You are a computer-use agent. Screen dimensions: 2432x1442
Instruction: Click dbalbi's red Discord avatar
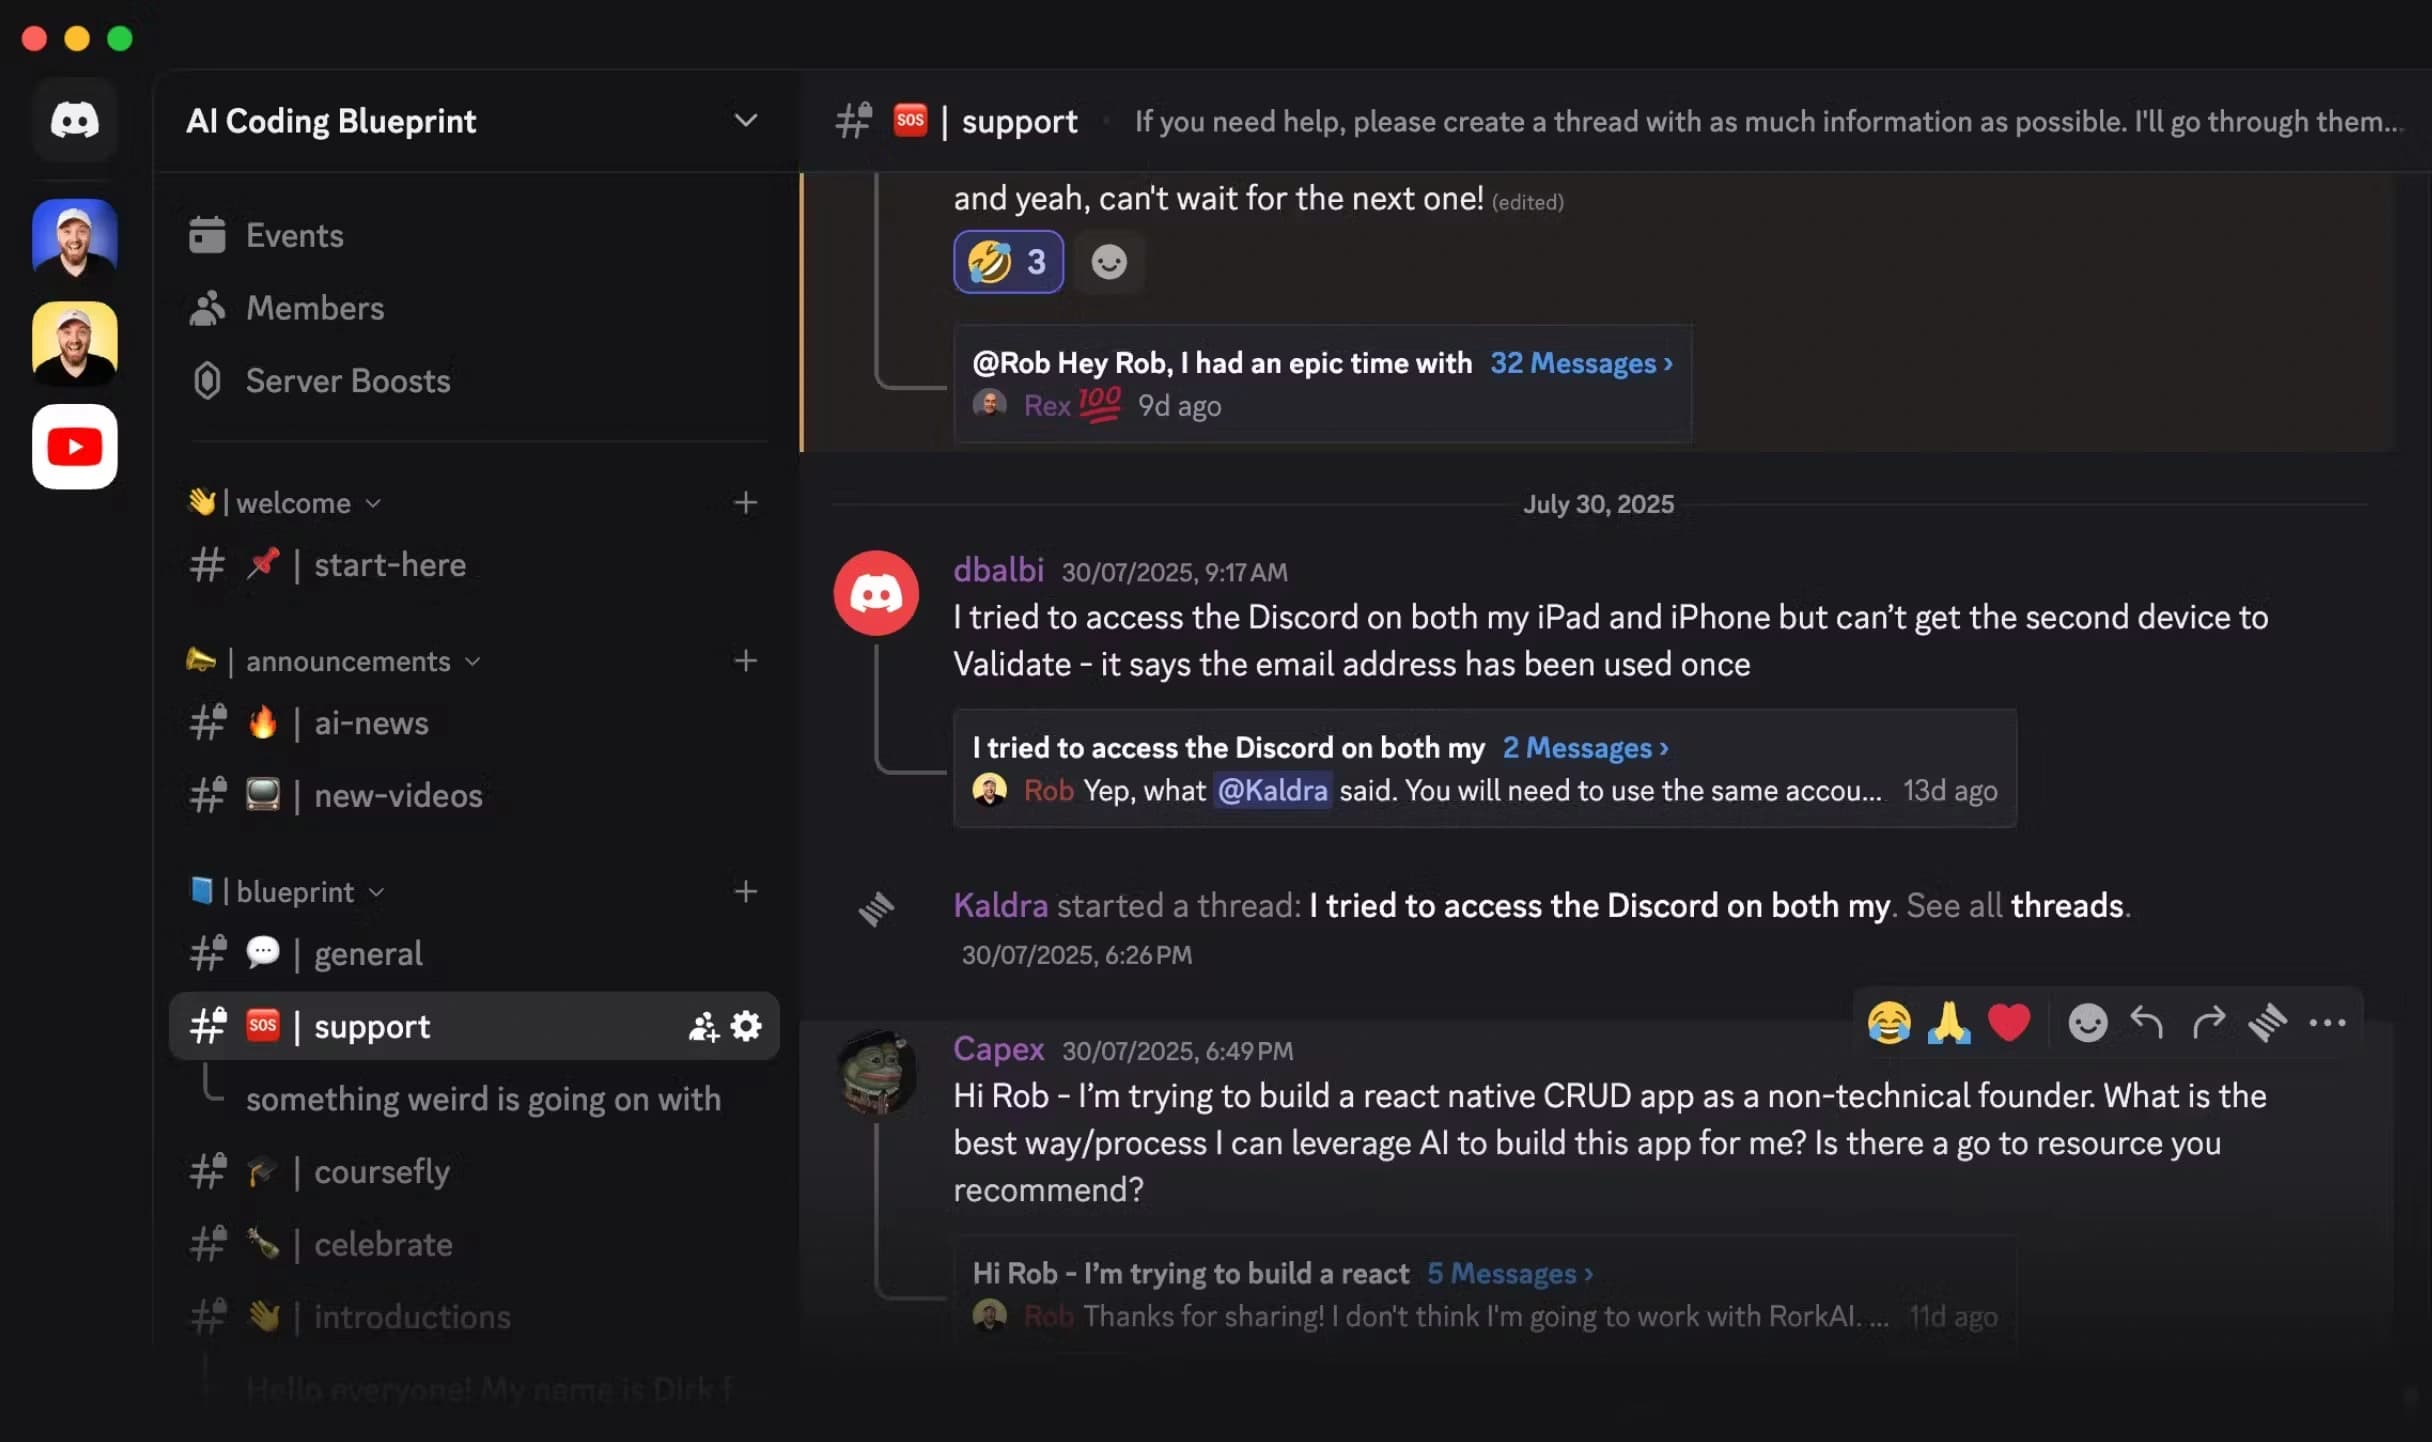point(876,593)
